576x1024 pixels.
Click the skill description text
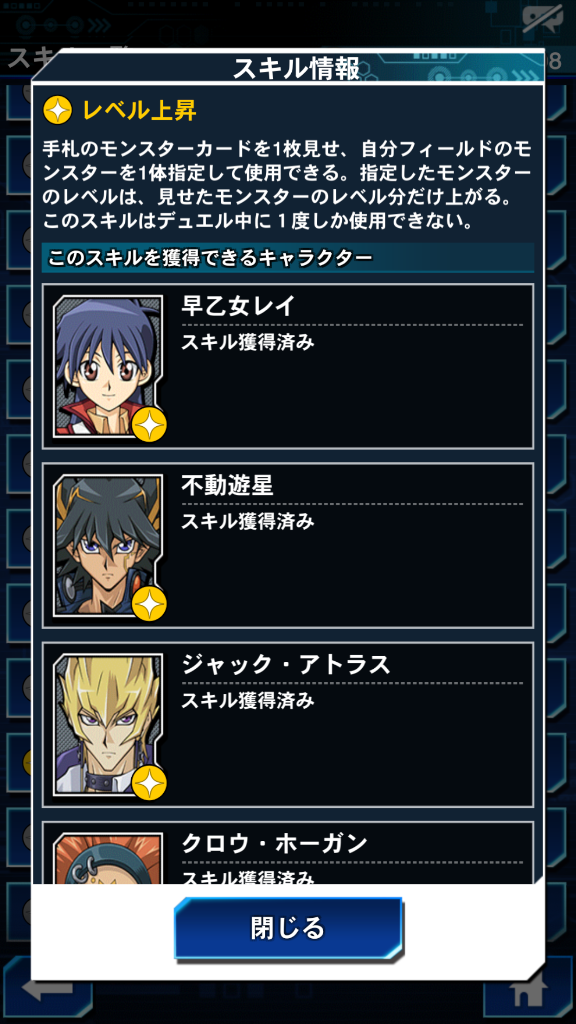287,185
